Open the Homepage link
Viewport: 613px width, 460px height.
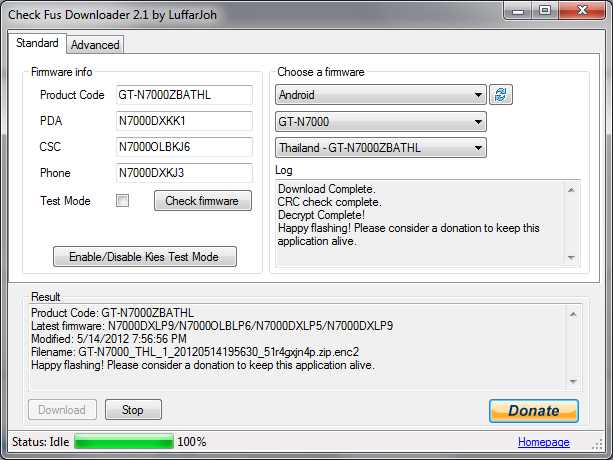tap(543, 442)
